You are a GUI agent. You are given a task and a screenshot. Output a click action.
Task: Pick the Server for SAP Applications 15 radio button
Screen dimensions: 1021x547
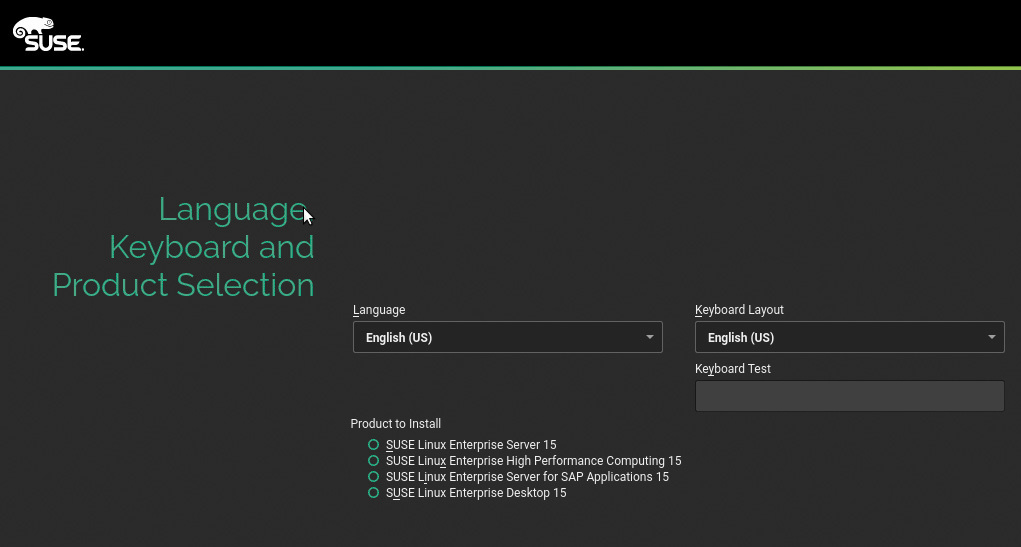tap(374, 477)
